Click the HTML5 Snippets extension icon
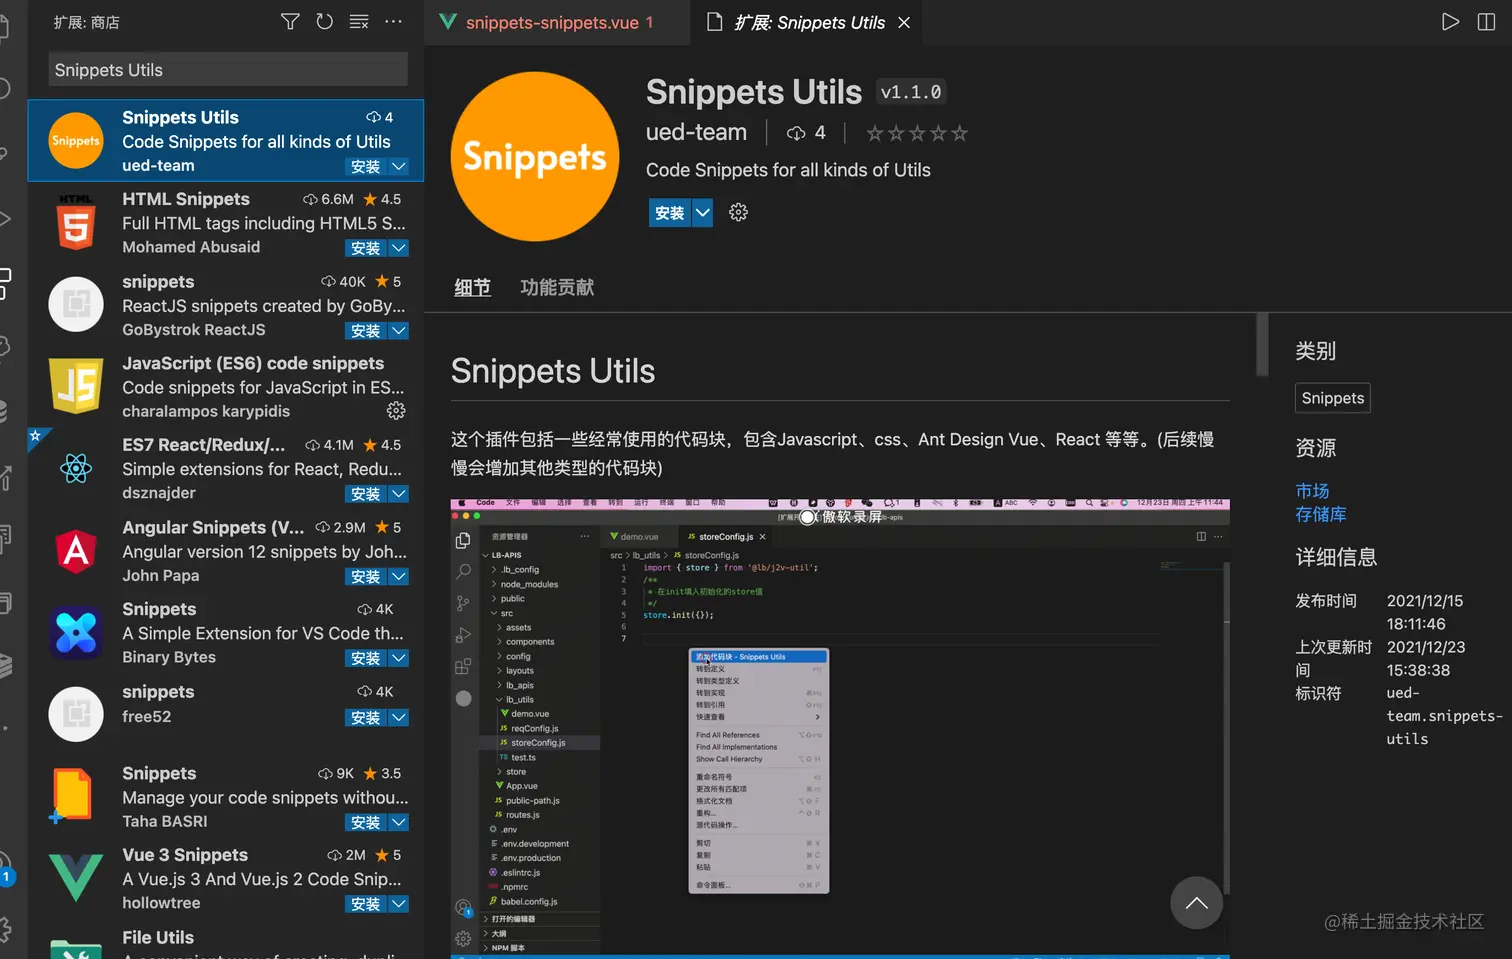 click(x=76, y=222)
